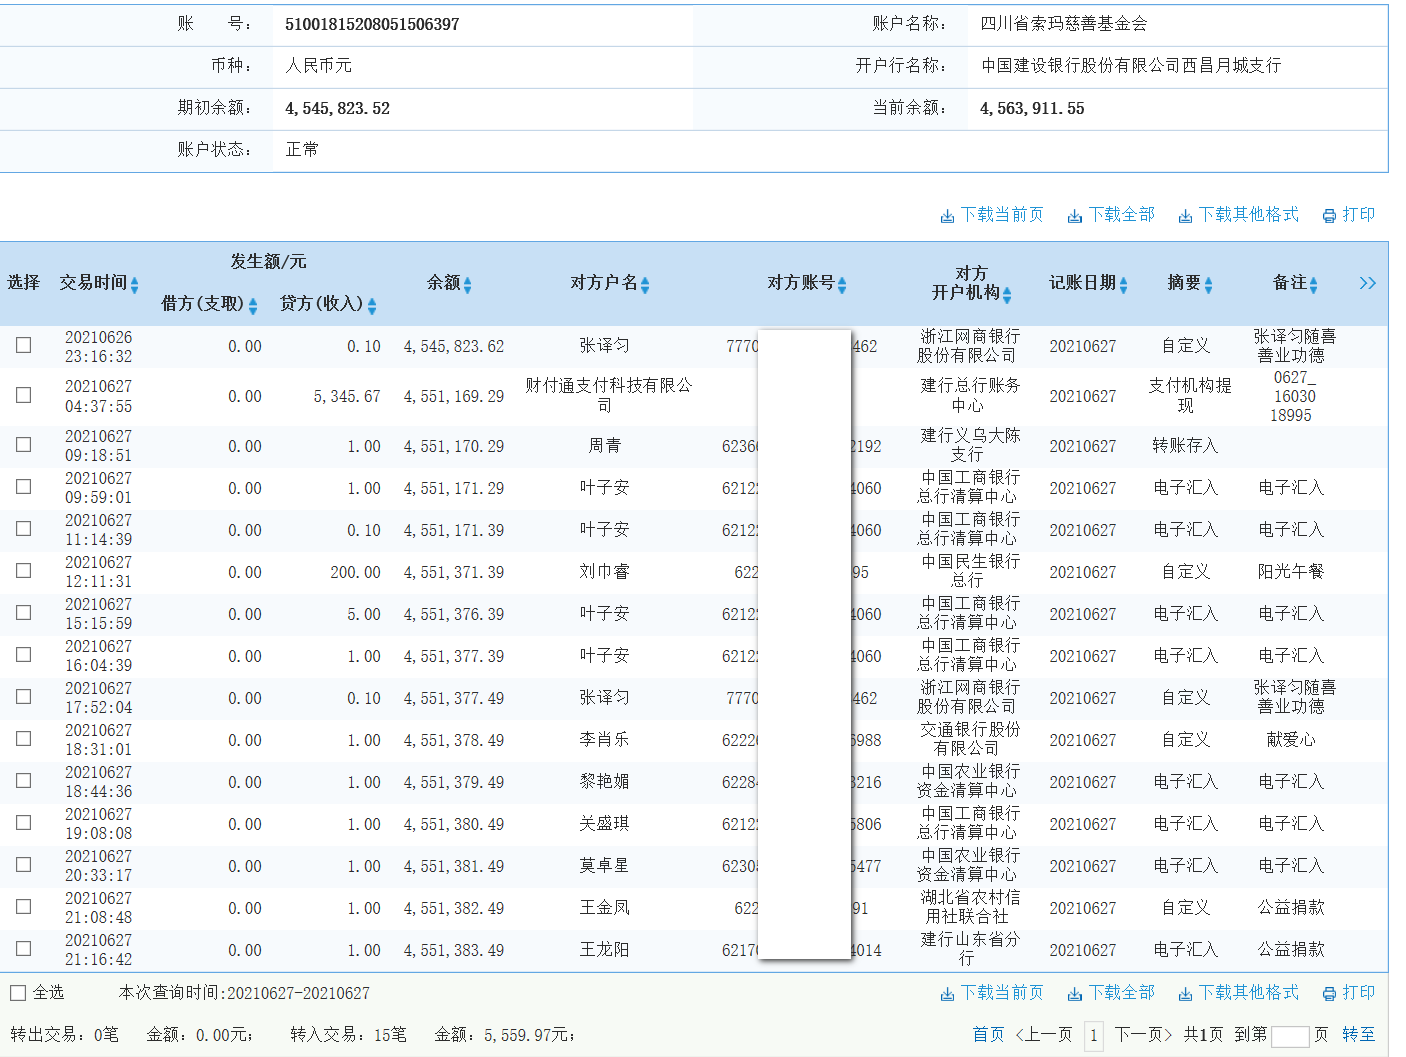
Task: Jump to the 首页 first page
Action: point(988,1036)
